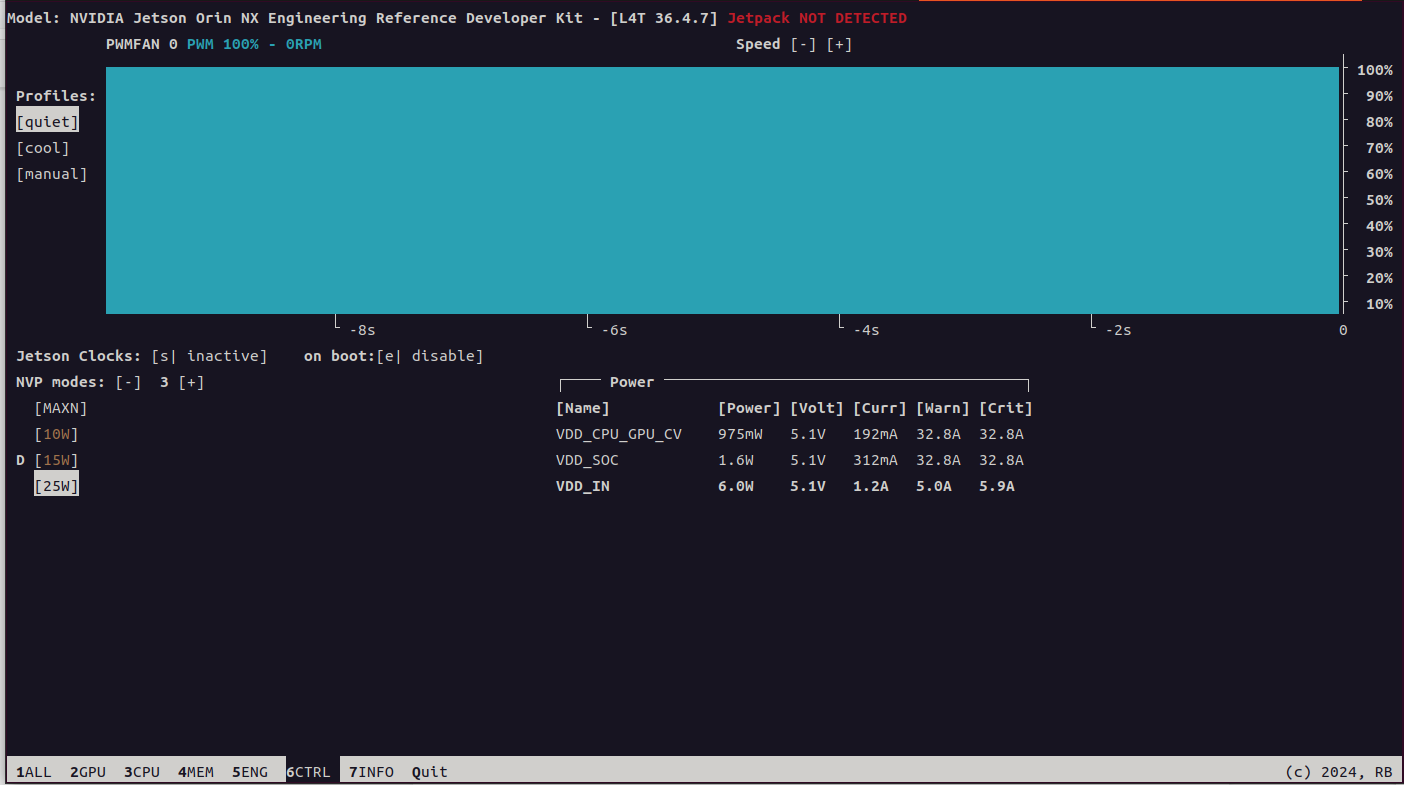Click the (c) 2024, RB credit
The image size is (1404, 785).
[1339, 772]
